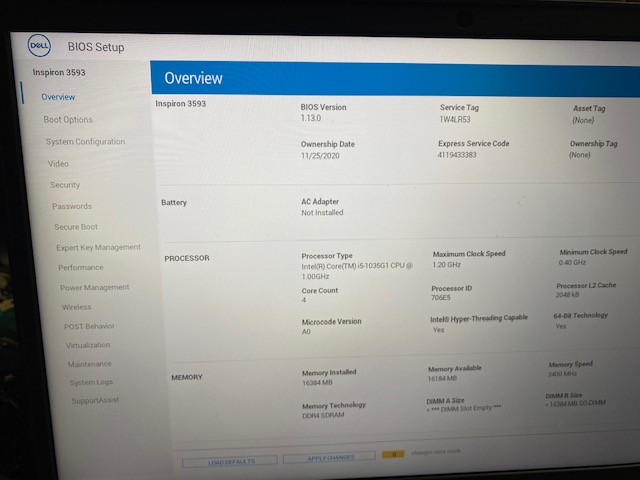Click Memory Speed 2400 MHz
Screen dimensions: 640x480
tap(562, 373)
